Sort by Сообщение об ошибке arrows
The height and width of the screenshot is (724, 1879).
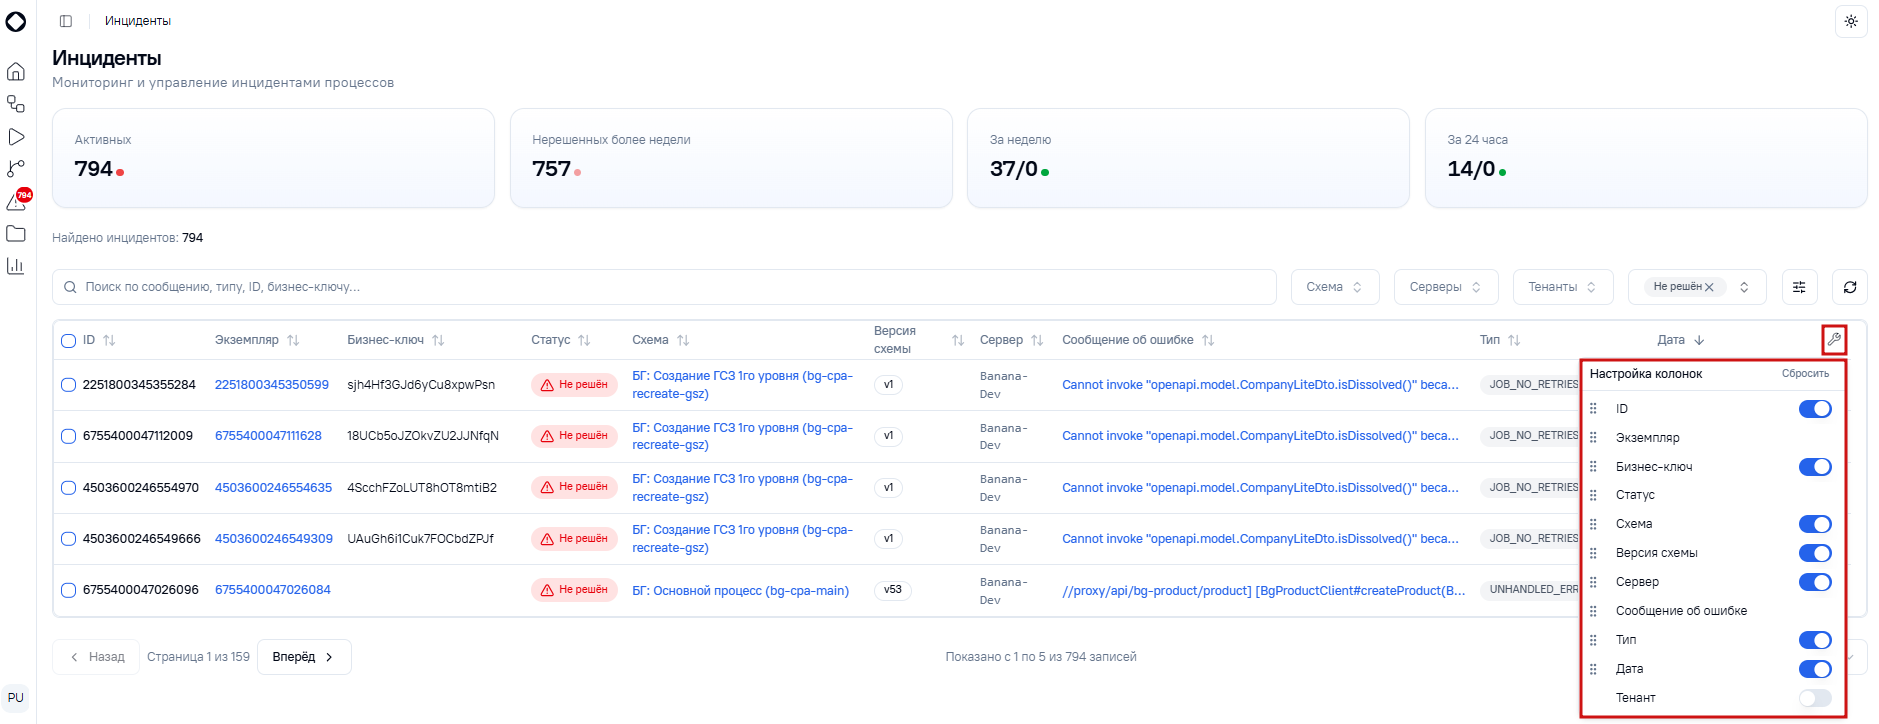(x=1208, y=341)
